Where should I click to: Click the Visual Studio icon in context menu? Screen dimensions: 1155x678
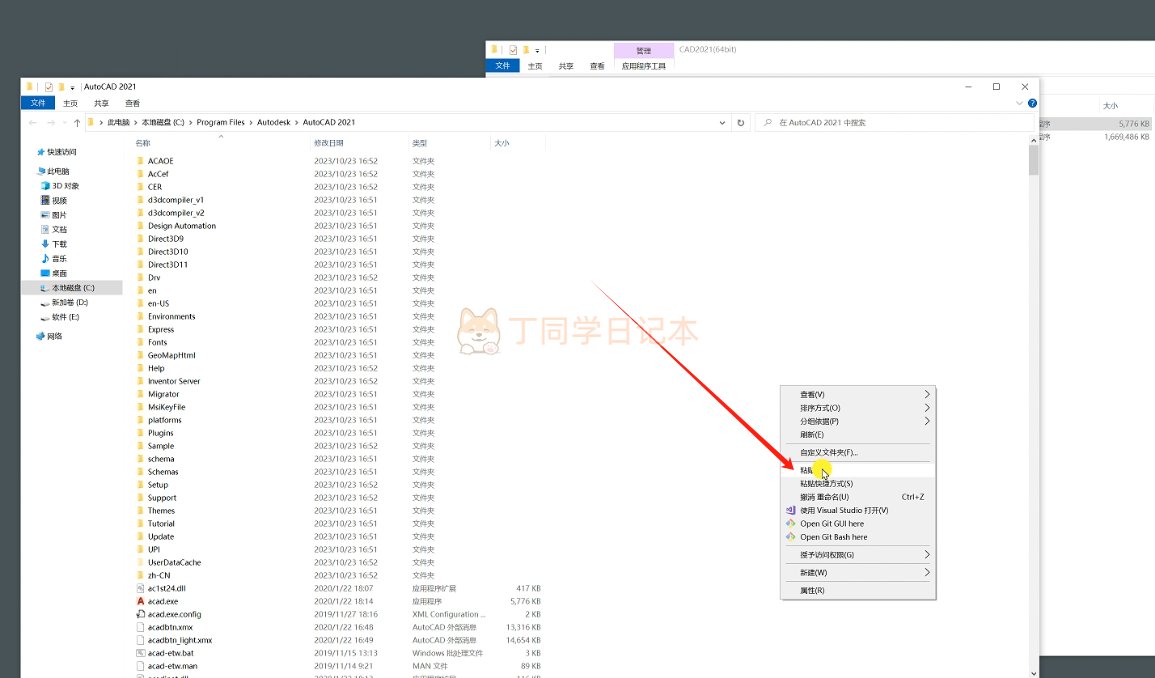[x=790, y=510]
